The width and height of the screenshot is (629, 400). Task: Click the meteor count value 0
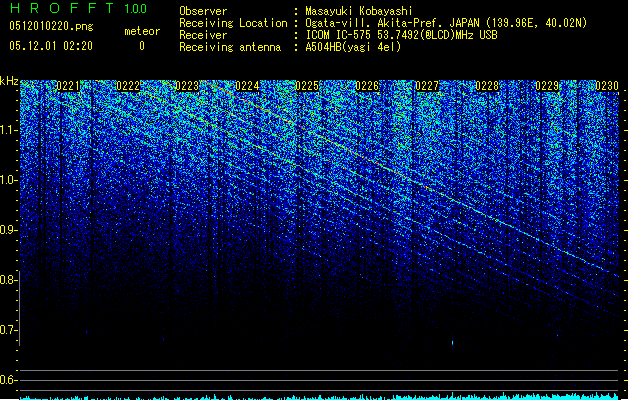(x=142, y=46)
